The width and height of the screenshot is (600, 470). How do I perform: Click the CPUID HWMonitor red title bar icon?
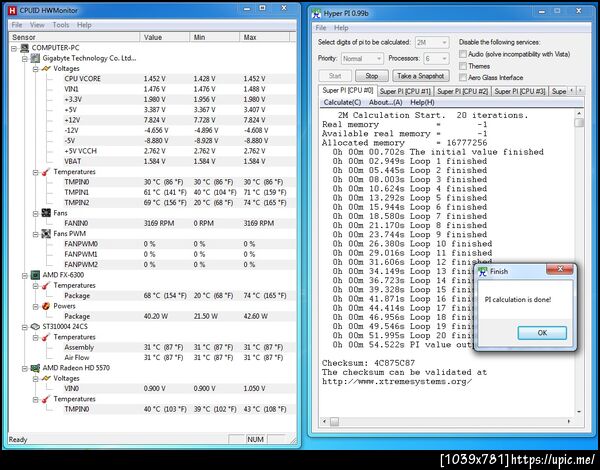coord(12,11)
